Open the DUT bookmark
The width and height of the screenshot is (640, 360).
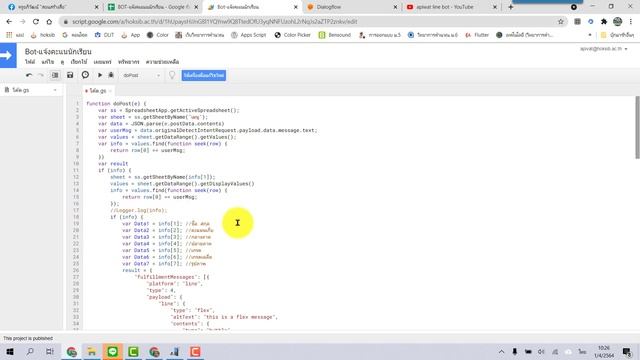pyautogui.click(x=104, y=35)
